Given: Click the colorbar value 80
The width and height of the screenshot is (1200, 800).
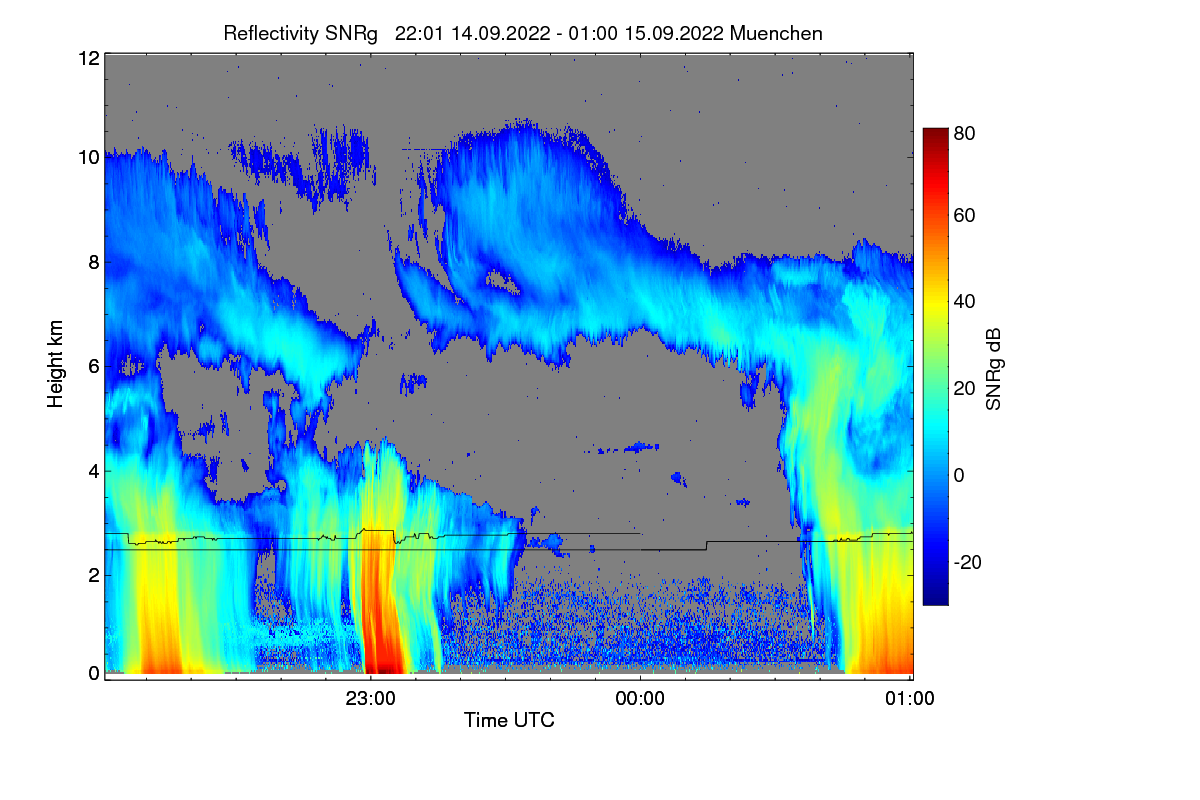Looking at the screenshot, I should (x=964, y=132).
